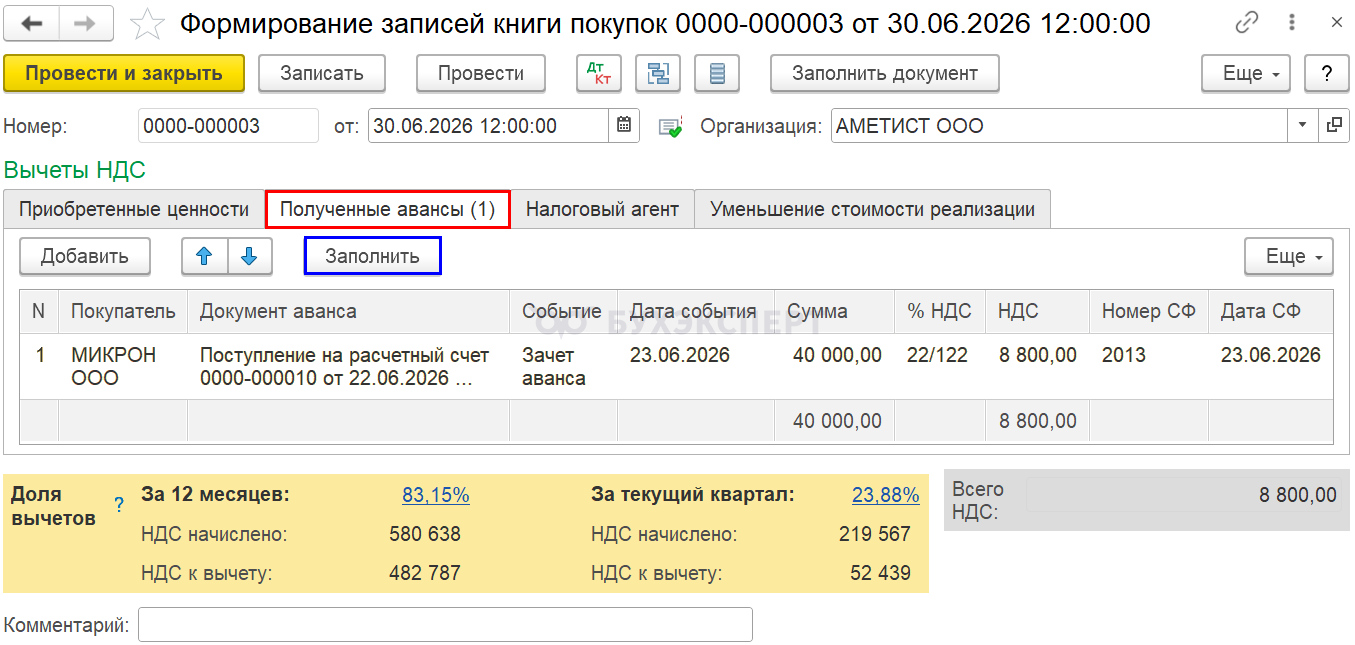Click the Всего НДС value 8 800,00
The height and width of the screenshot is (645, 1355).
point(1185,495)
